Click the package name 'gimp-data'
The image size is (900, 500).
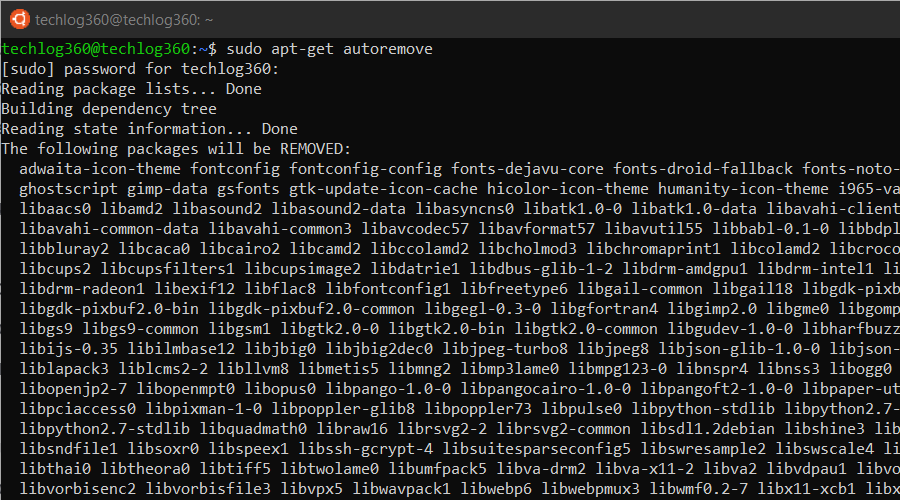coord(167,189)
